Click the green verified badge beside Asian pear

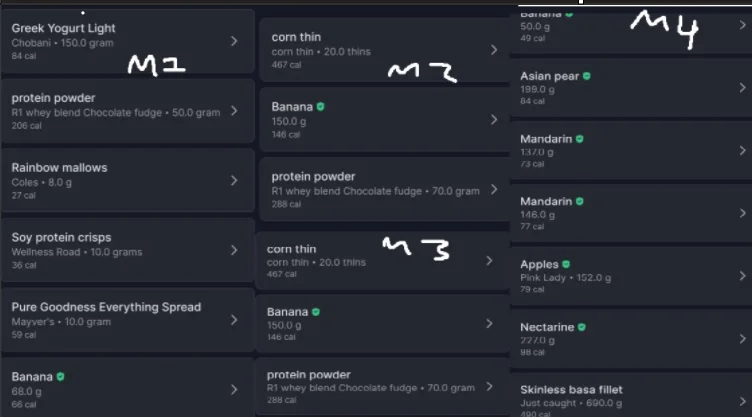point(587,76)
